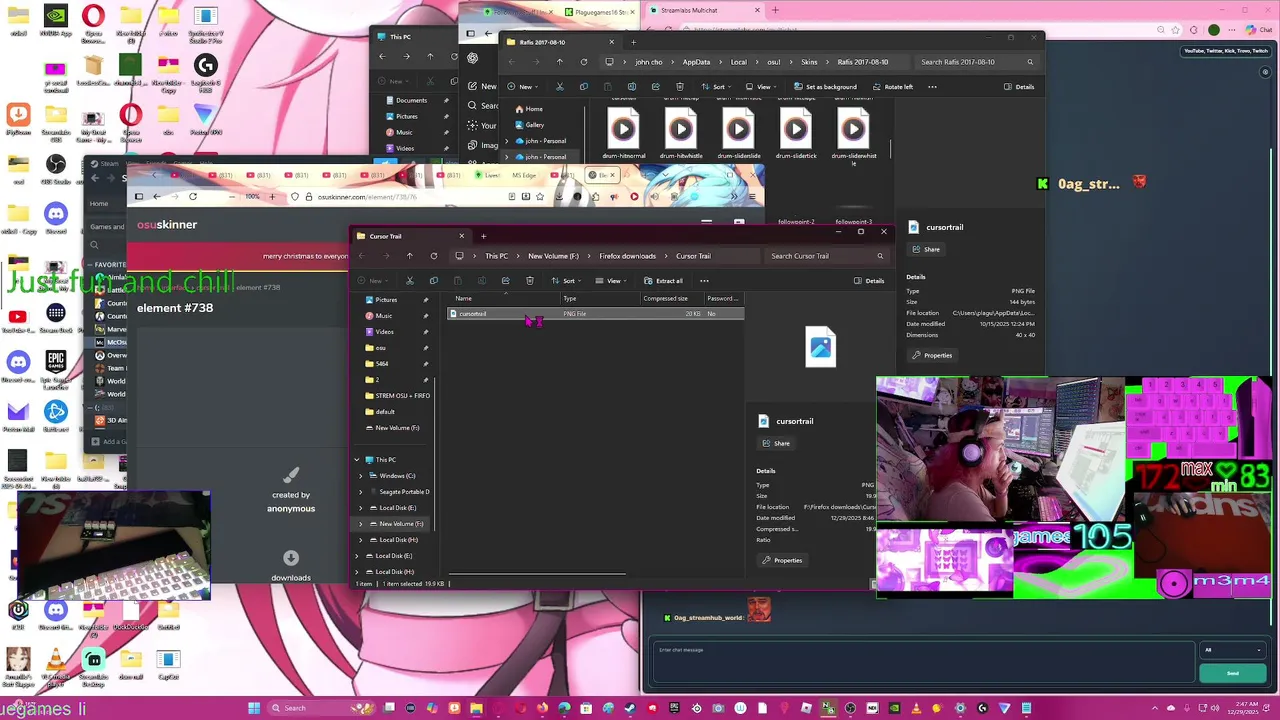Click Copy icon in Rafis 2017-08-10 toolbar

pos(583,87)
